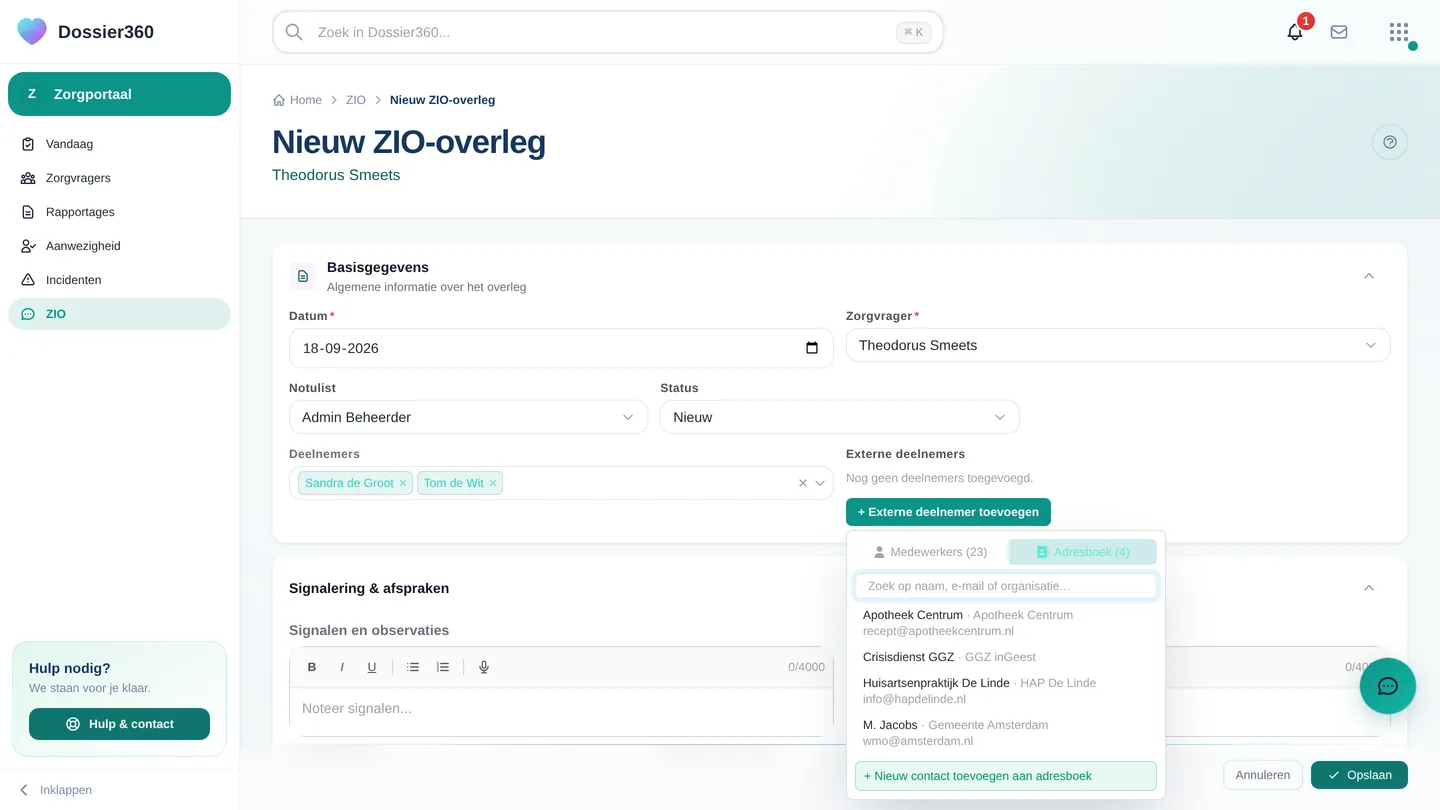Go to Vandaag in the sidebar
The height and width of the screenshot is (810, 1440).
click(119, 144)
